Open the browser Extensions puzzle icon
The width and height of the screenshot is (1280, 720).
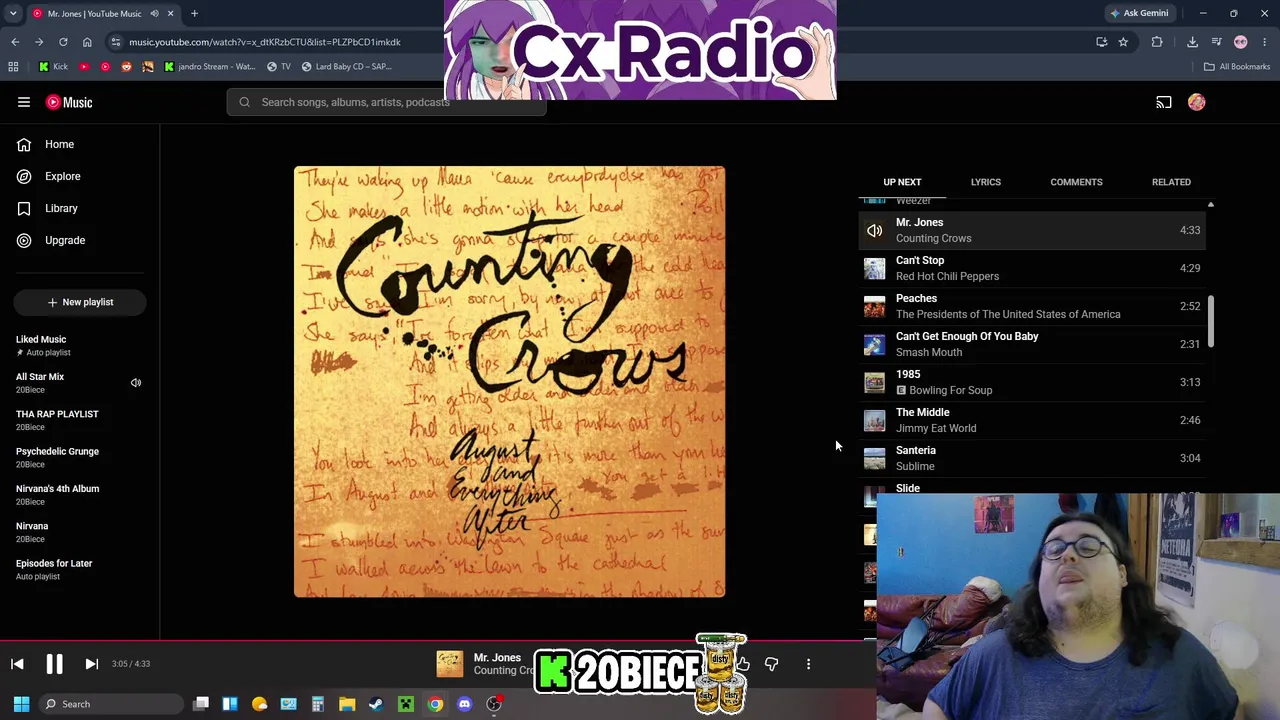click(1157, 42)
